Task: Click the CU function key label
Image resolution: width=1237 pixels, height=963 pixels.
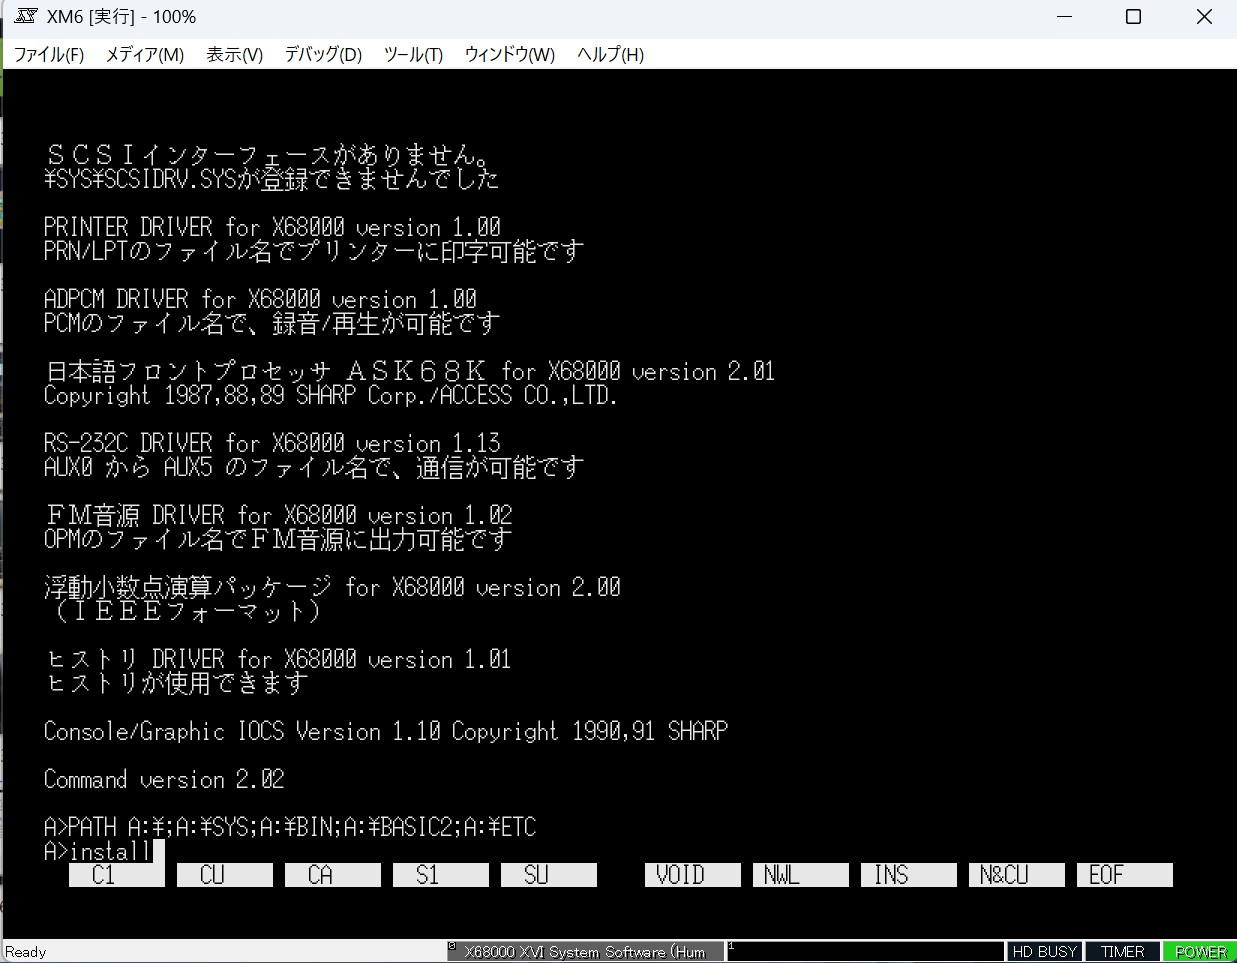Action: pos(225,875)
